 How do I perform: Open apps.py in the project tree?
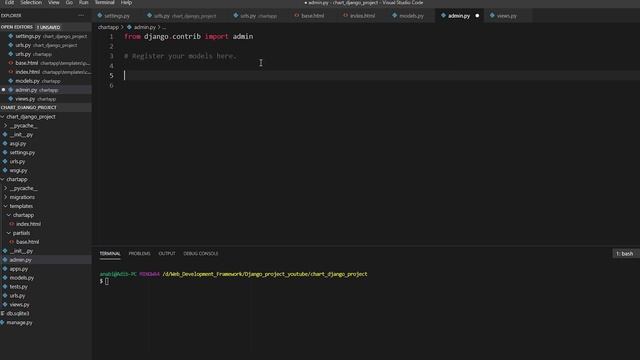point(19,269)
